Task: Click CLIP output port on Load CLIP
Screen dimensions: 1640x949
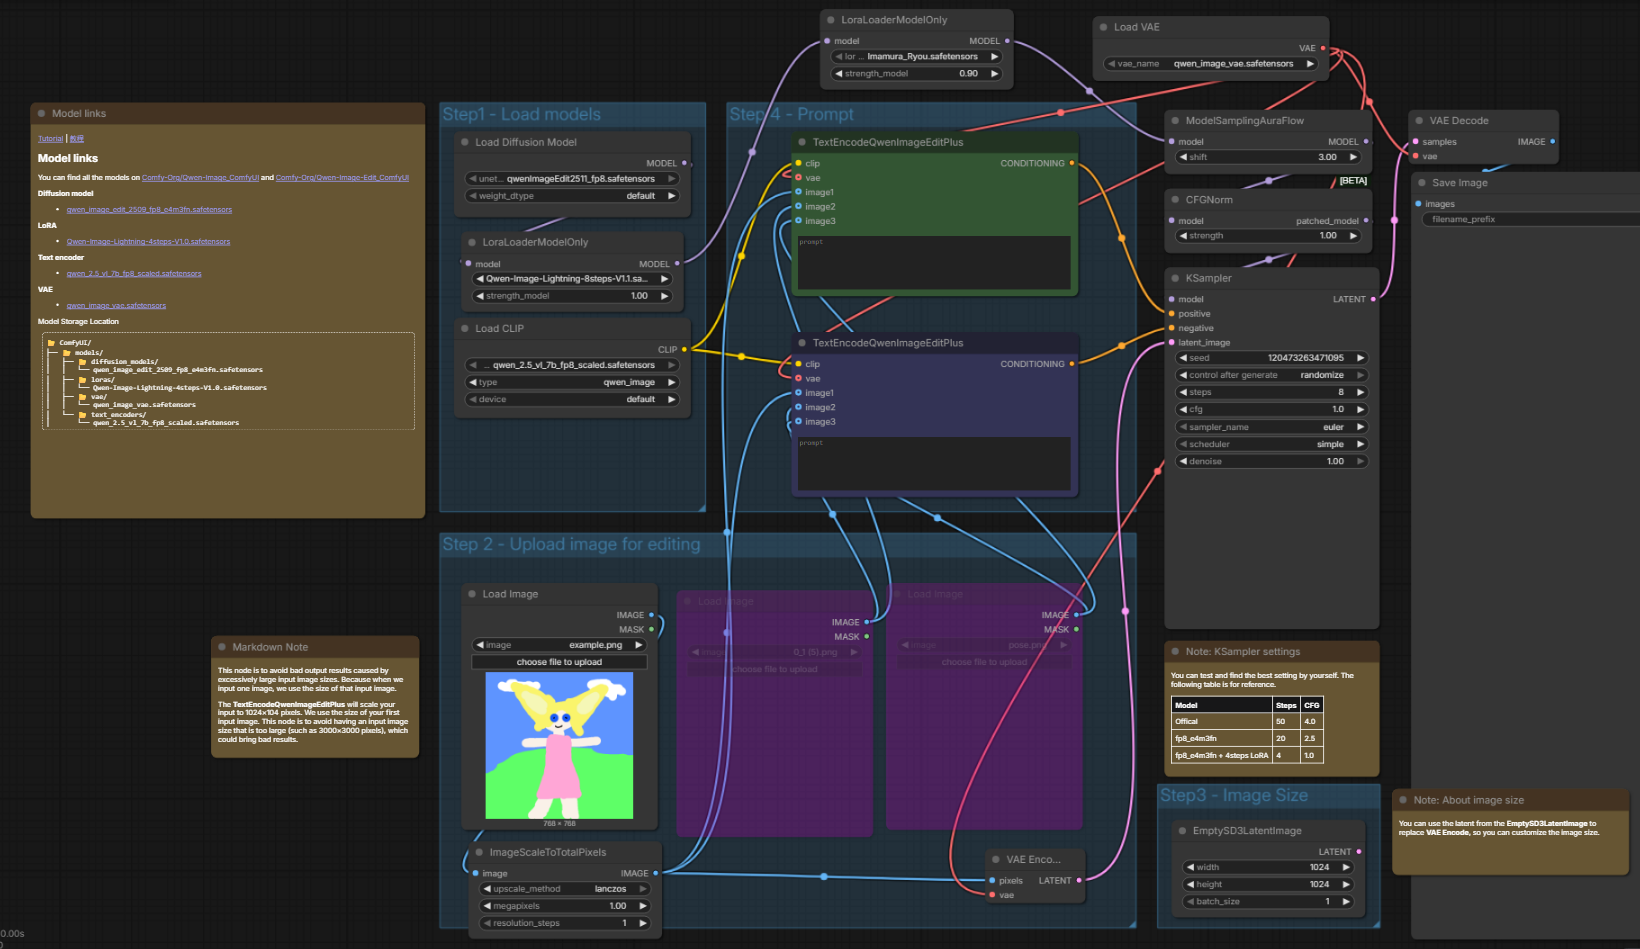Action: (x=684, y=349)
